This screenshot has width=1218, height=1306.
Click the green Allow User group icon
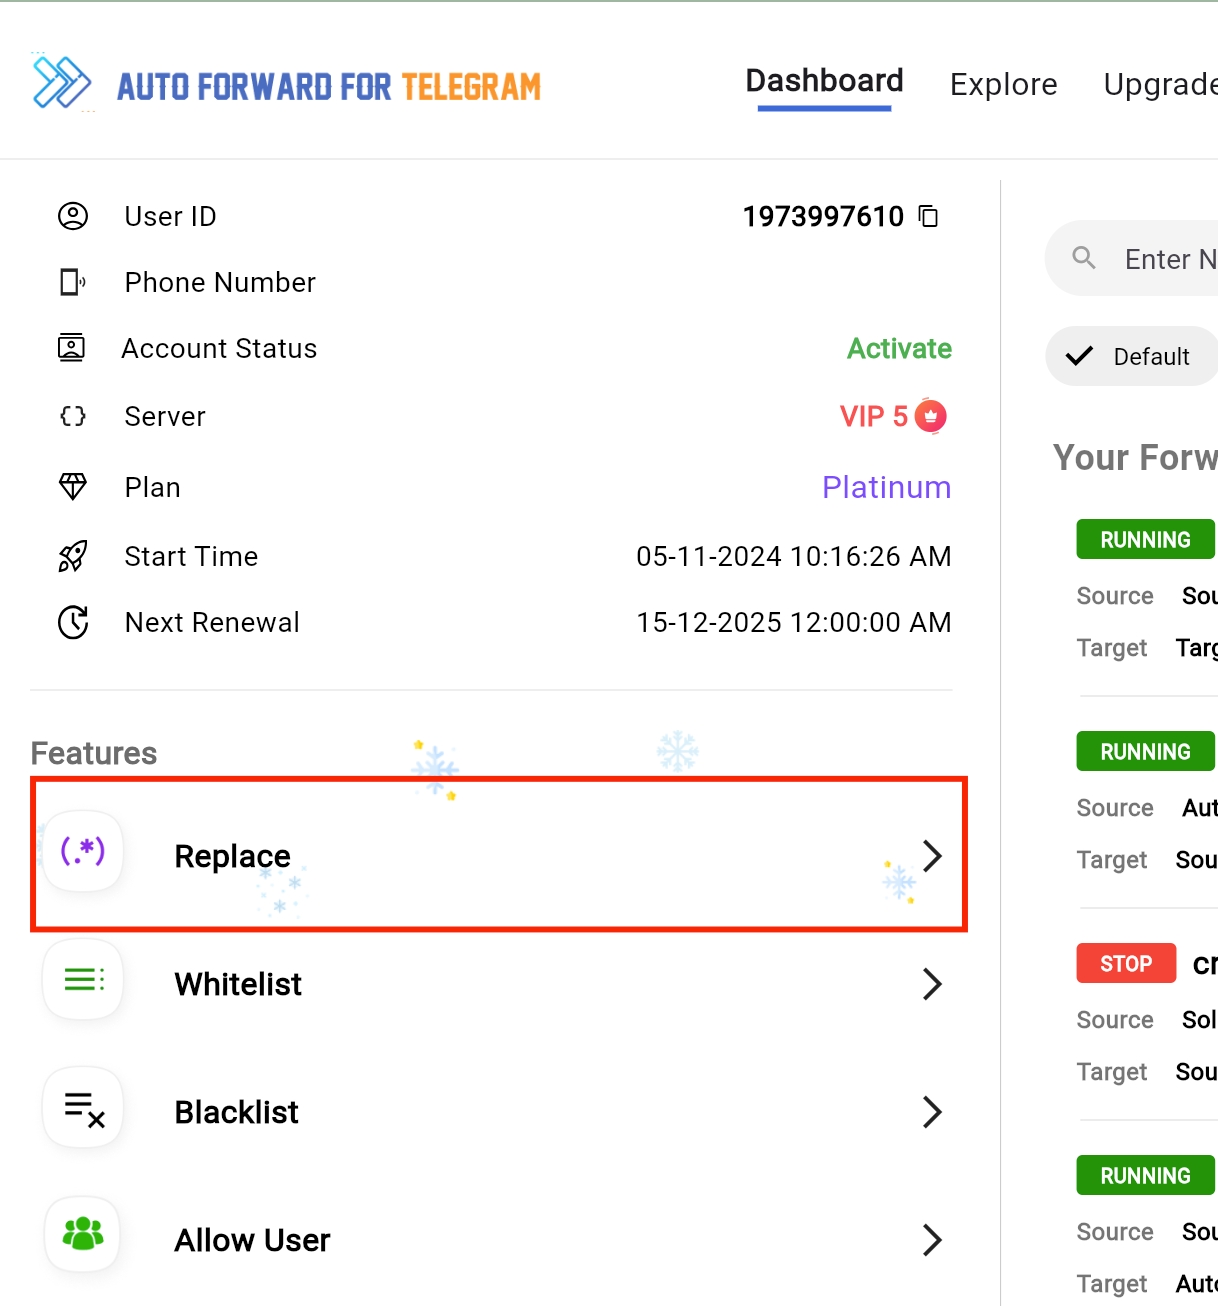click(x=83, y=1234)
